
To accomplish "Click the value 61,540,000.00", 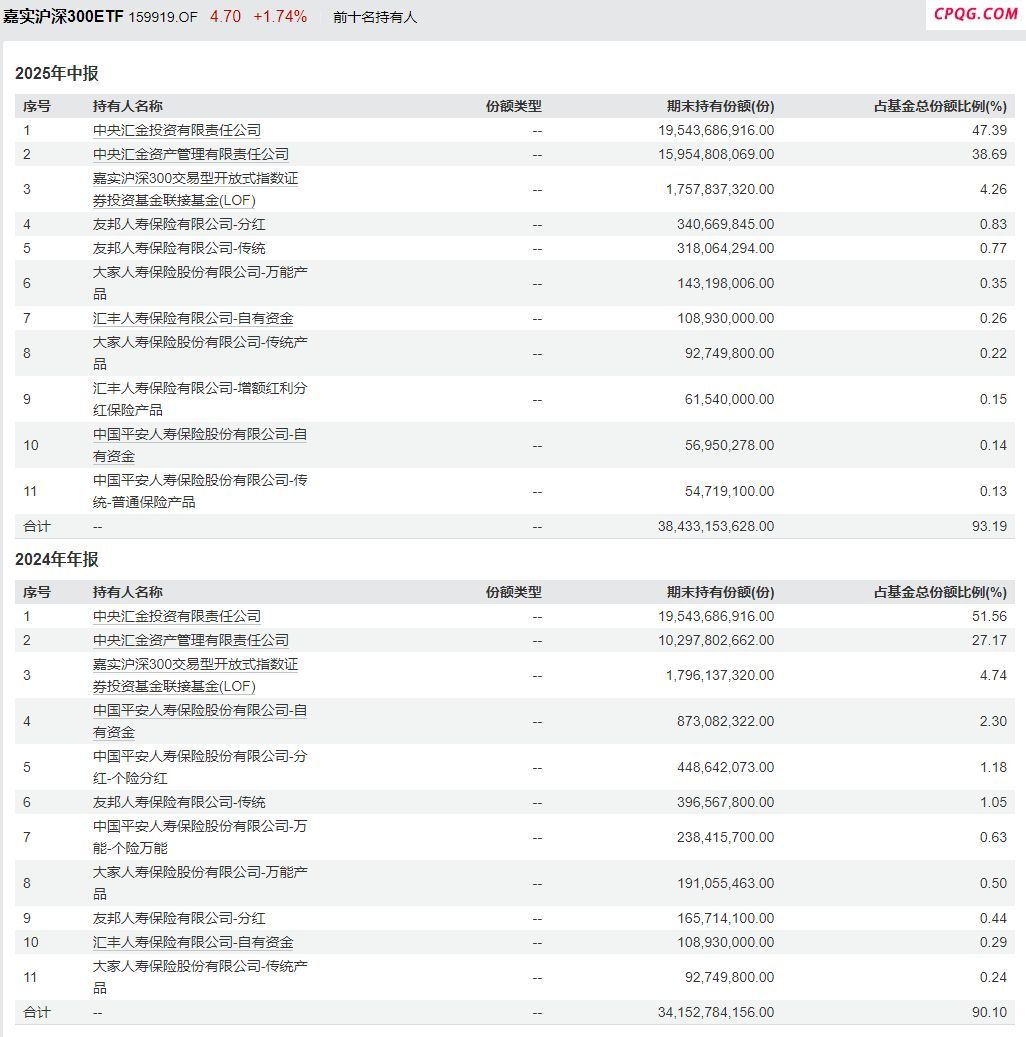I will [x=730, y=399].
